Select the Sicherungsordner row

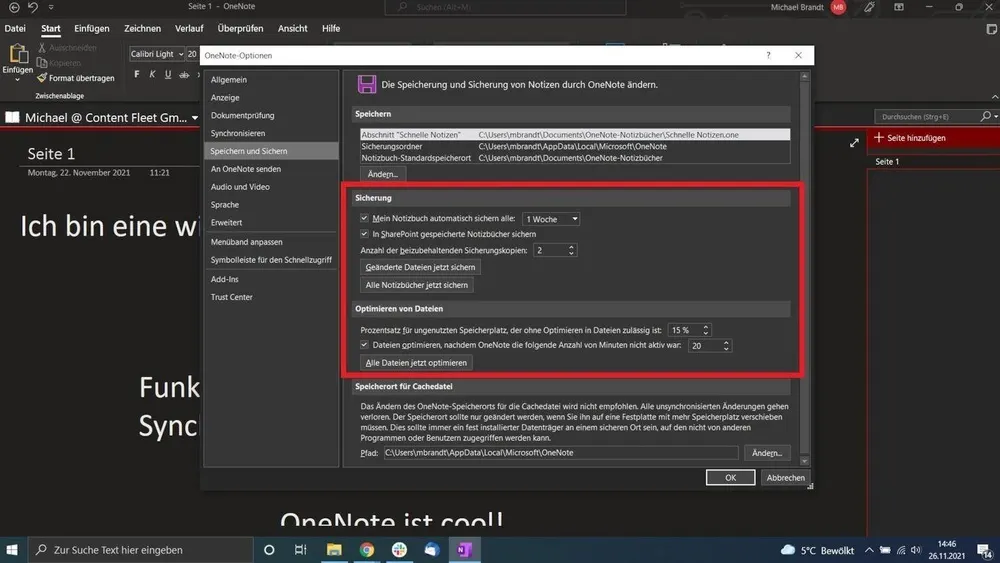point(575,147)
